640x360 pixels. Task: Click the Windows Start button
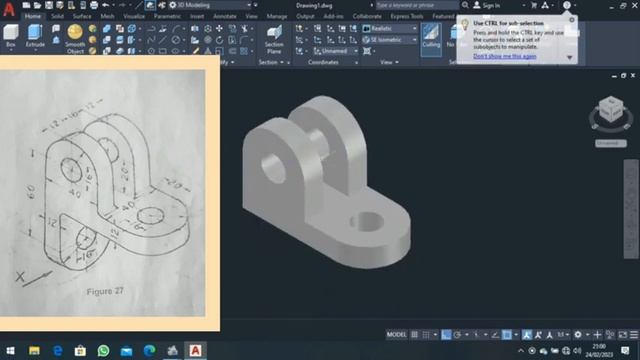tap(11, 351)
